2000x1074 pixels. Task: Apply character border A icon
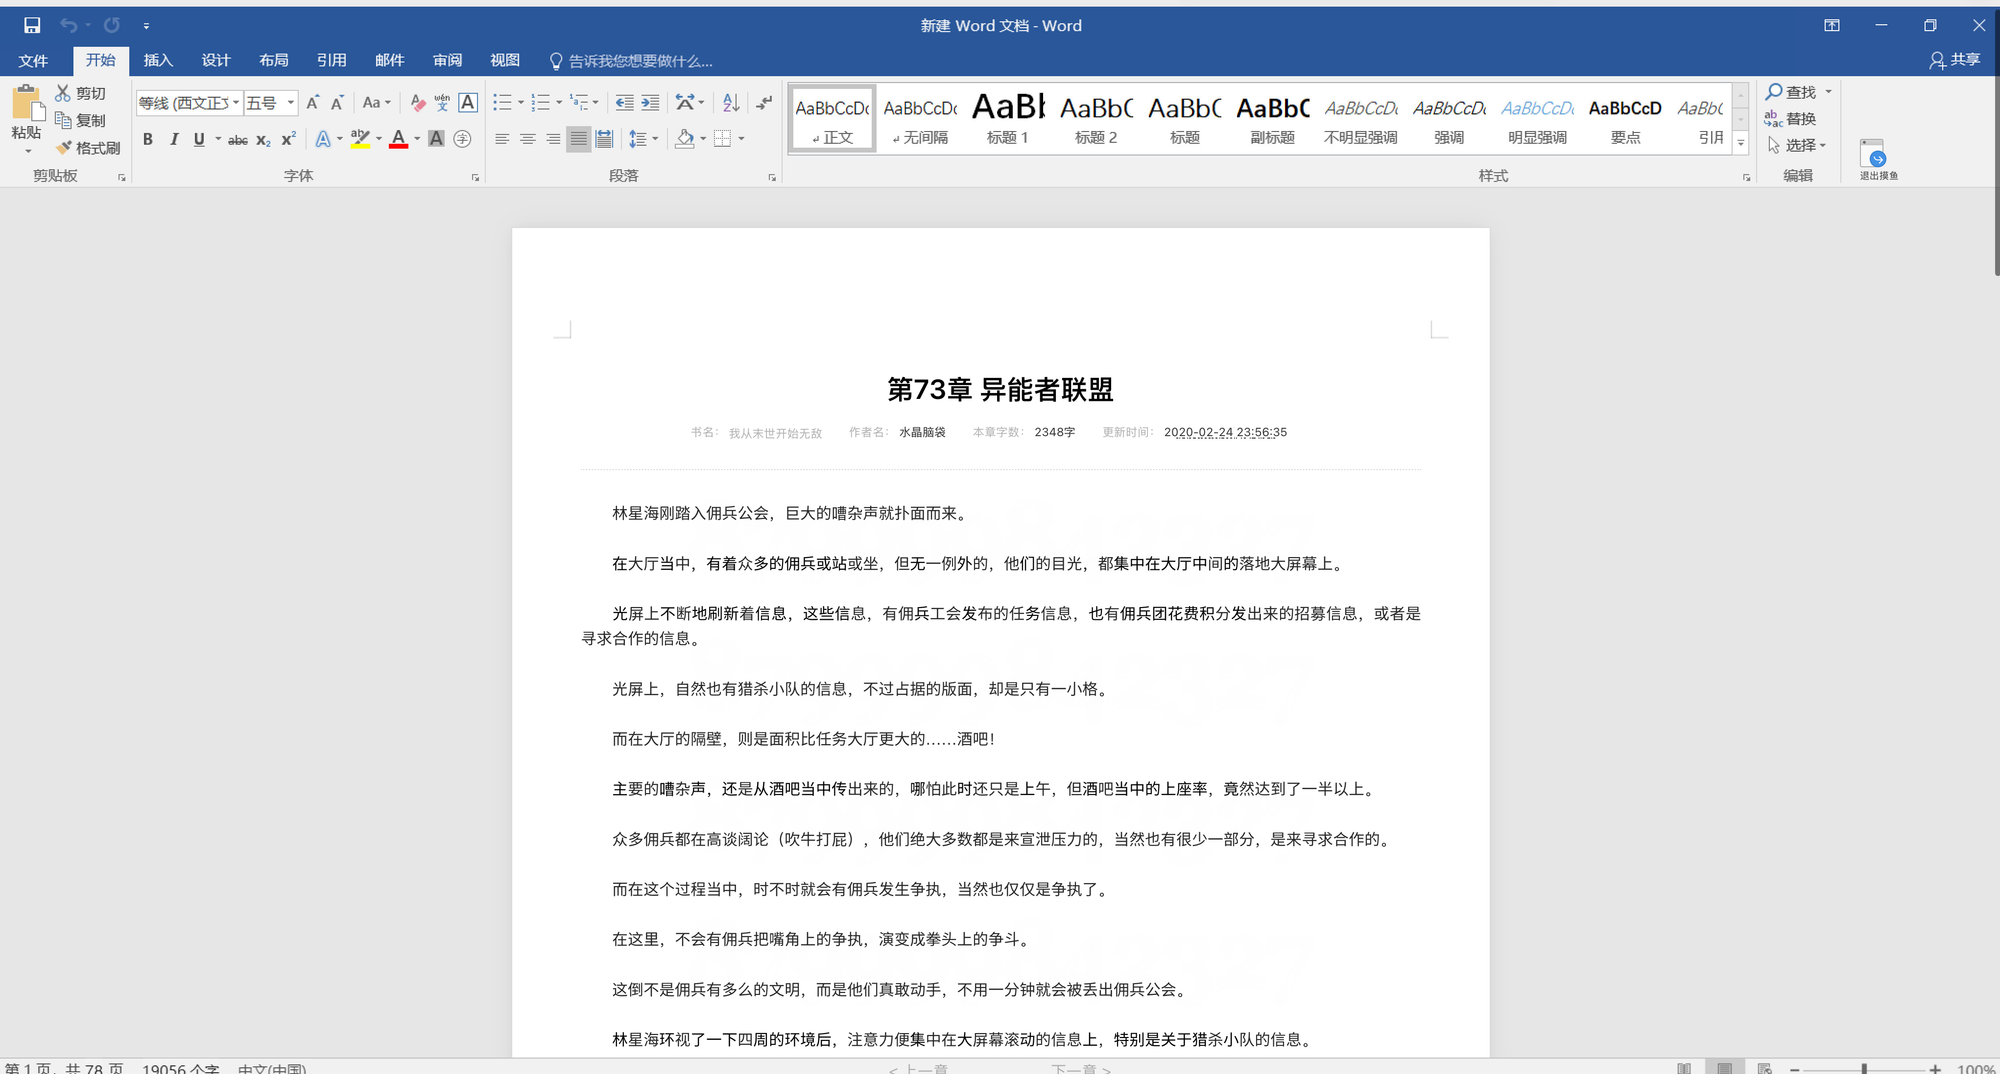click(x=468, y=103)
